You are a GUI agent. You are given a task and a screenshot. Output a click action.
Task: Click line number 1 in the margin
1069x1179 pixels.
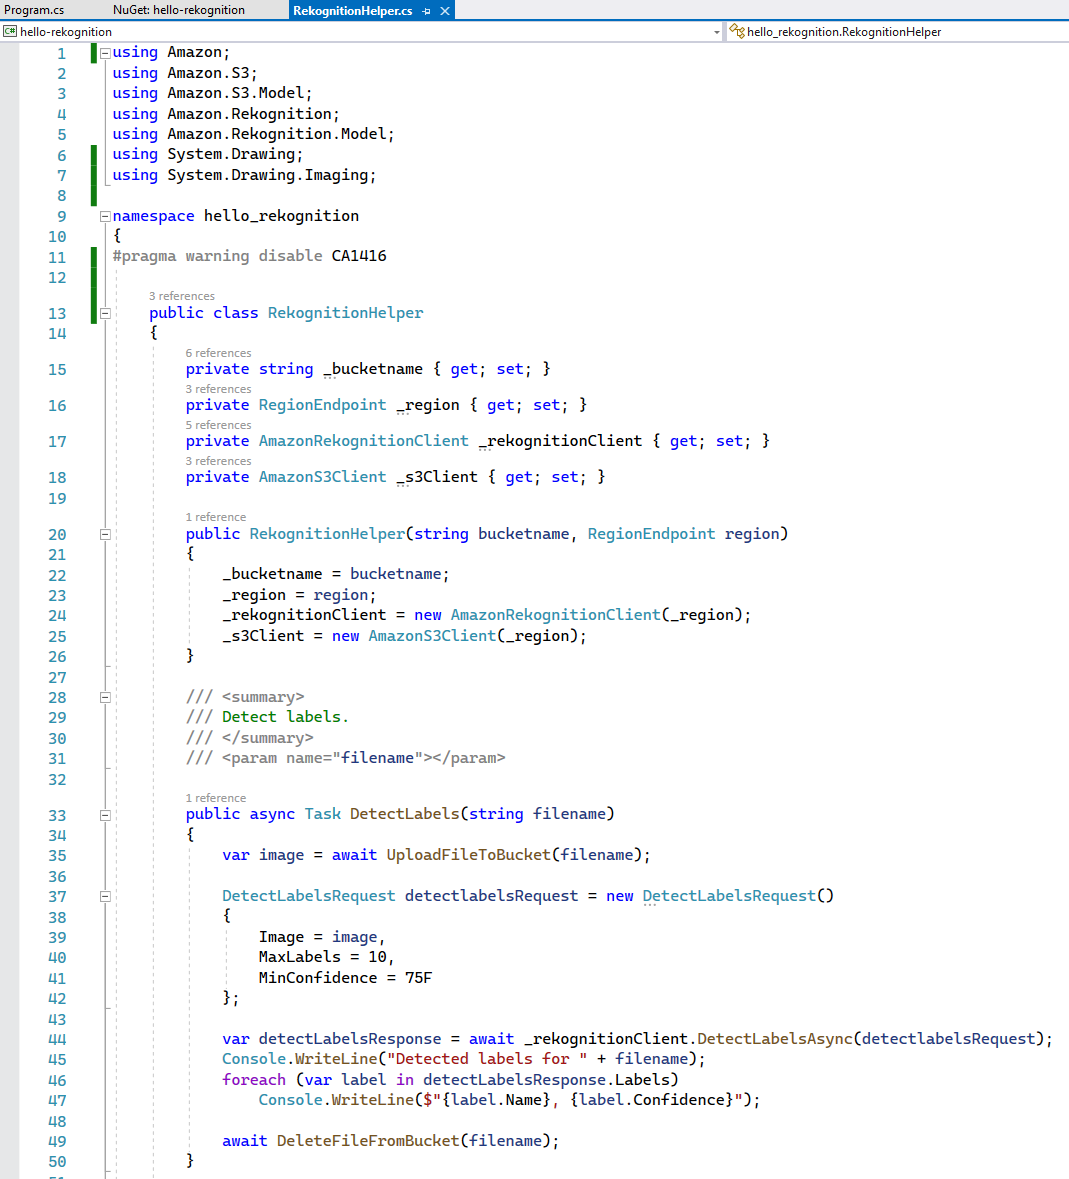point(61,53)
